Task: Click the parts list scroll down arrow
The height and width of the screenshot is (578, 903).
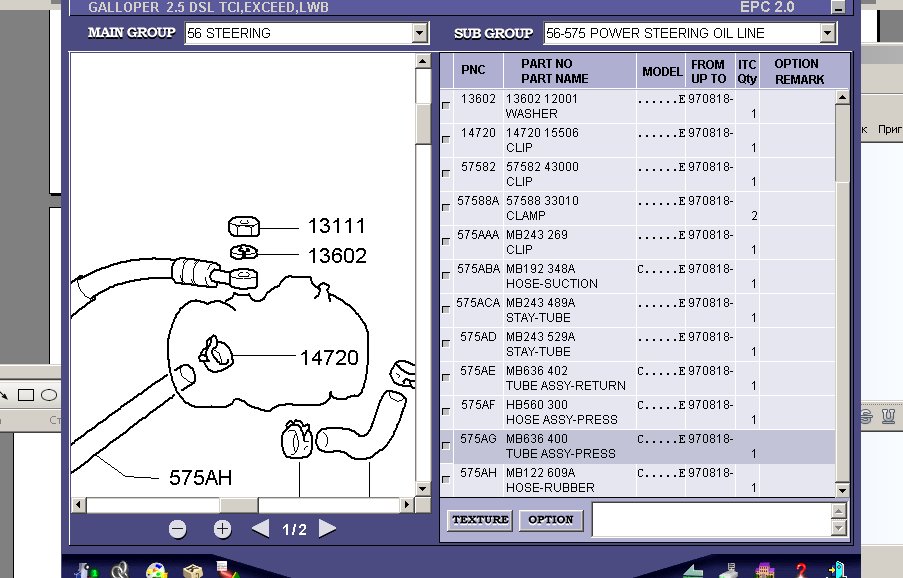Action: click(842, 490)
